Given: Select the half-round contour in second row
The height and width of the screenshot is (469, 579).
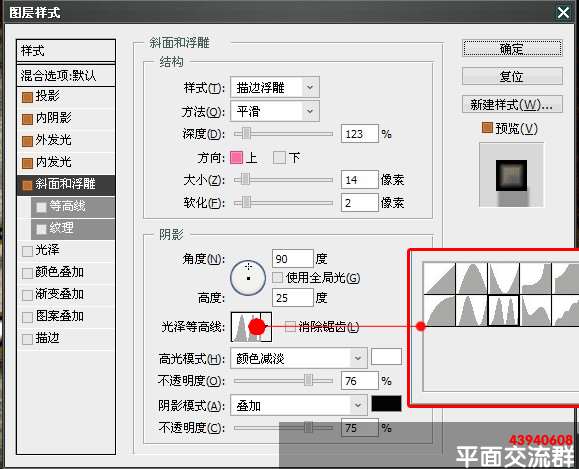Looking at the screenshot, I should 439,310.
